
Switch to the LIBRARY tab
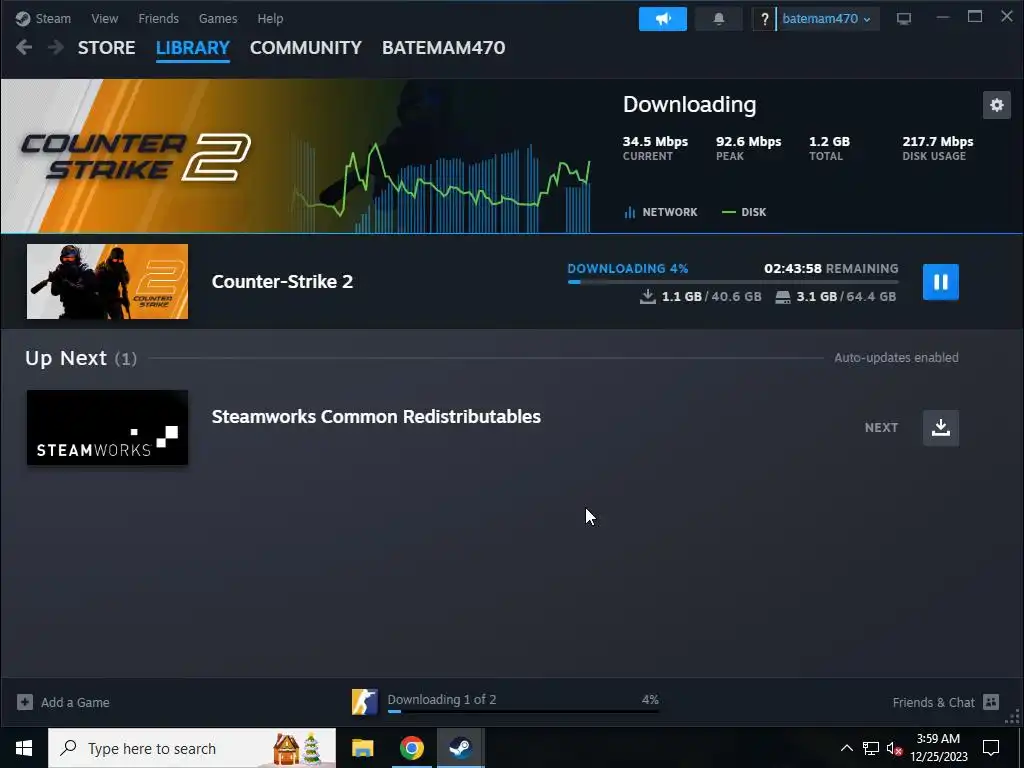(x=193, y=48)
